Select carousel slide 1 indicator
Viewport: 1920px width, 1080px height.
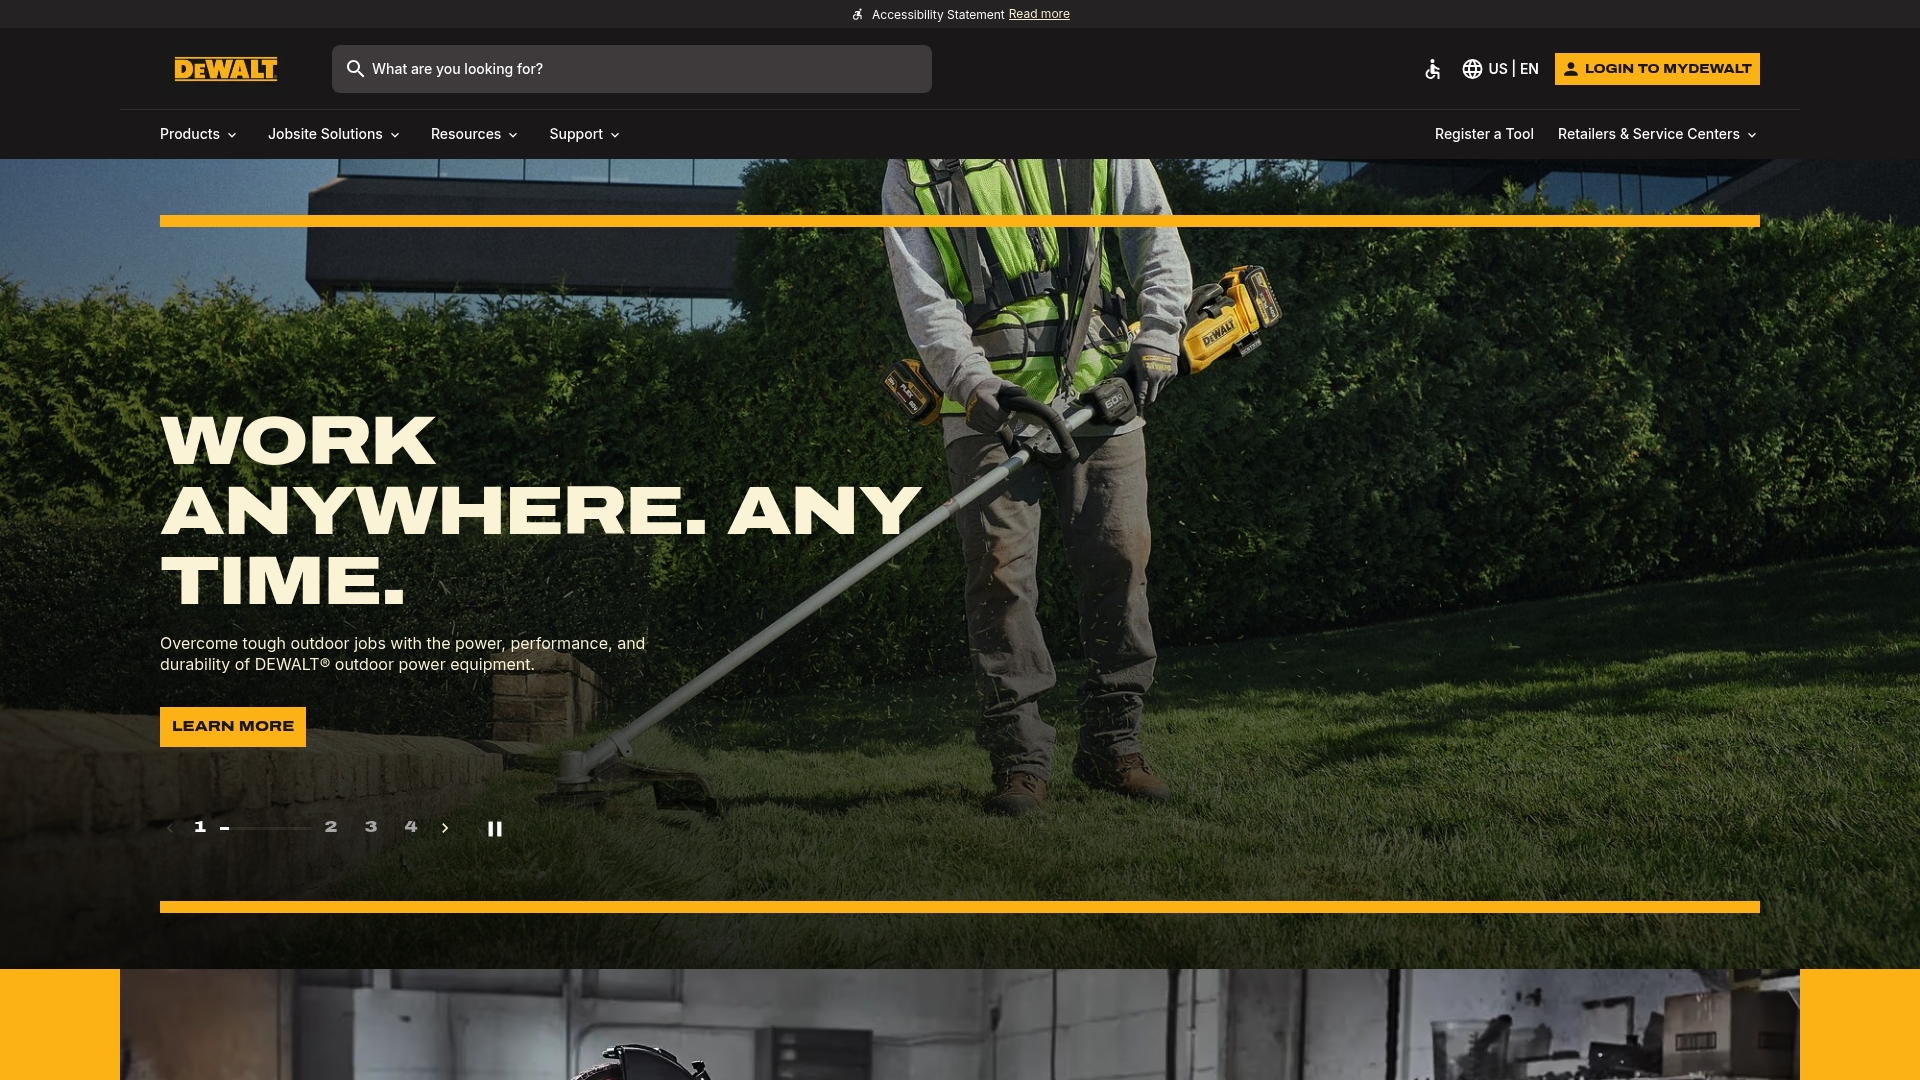point(200,827)
